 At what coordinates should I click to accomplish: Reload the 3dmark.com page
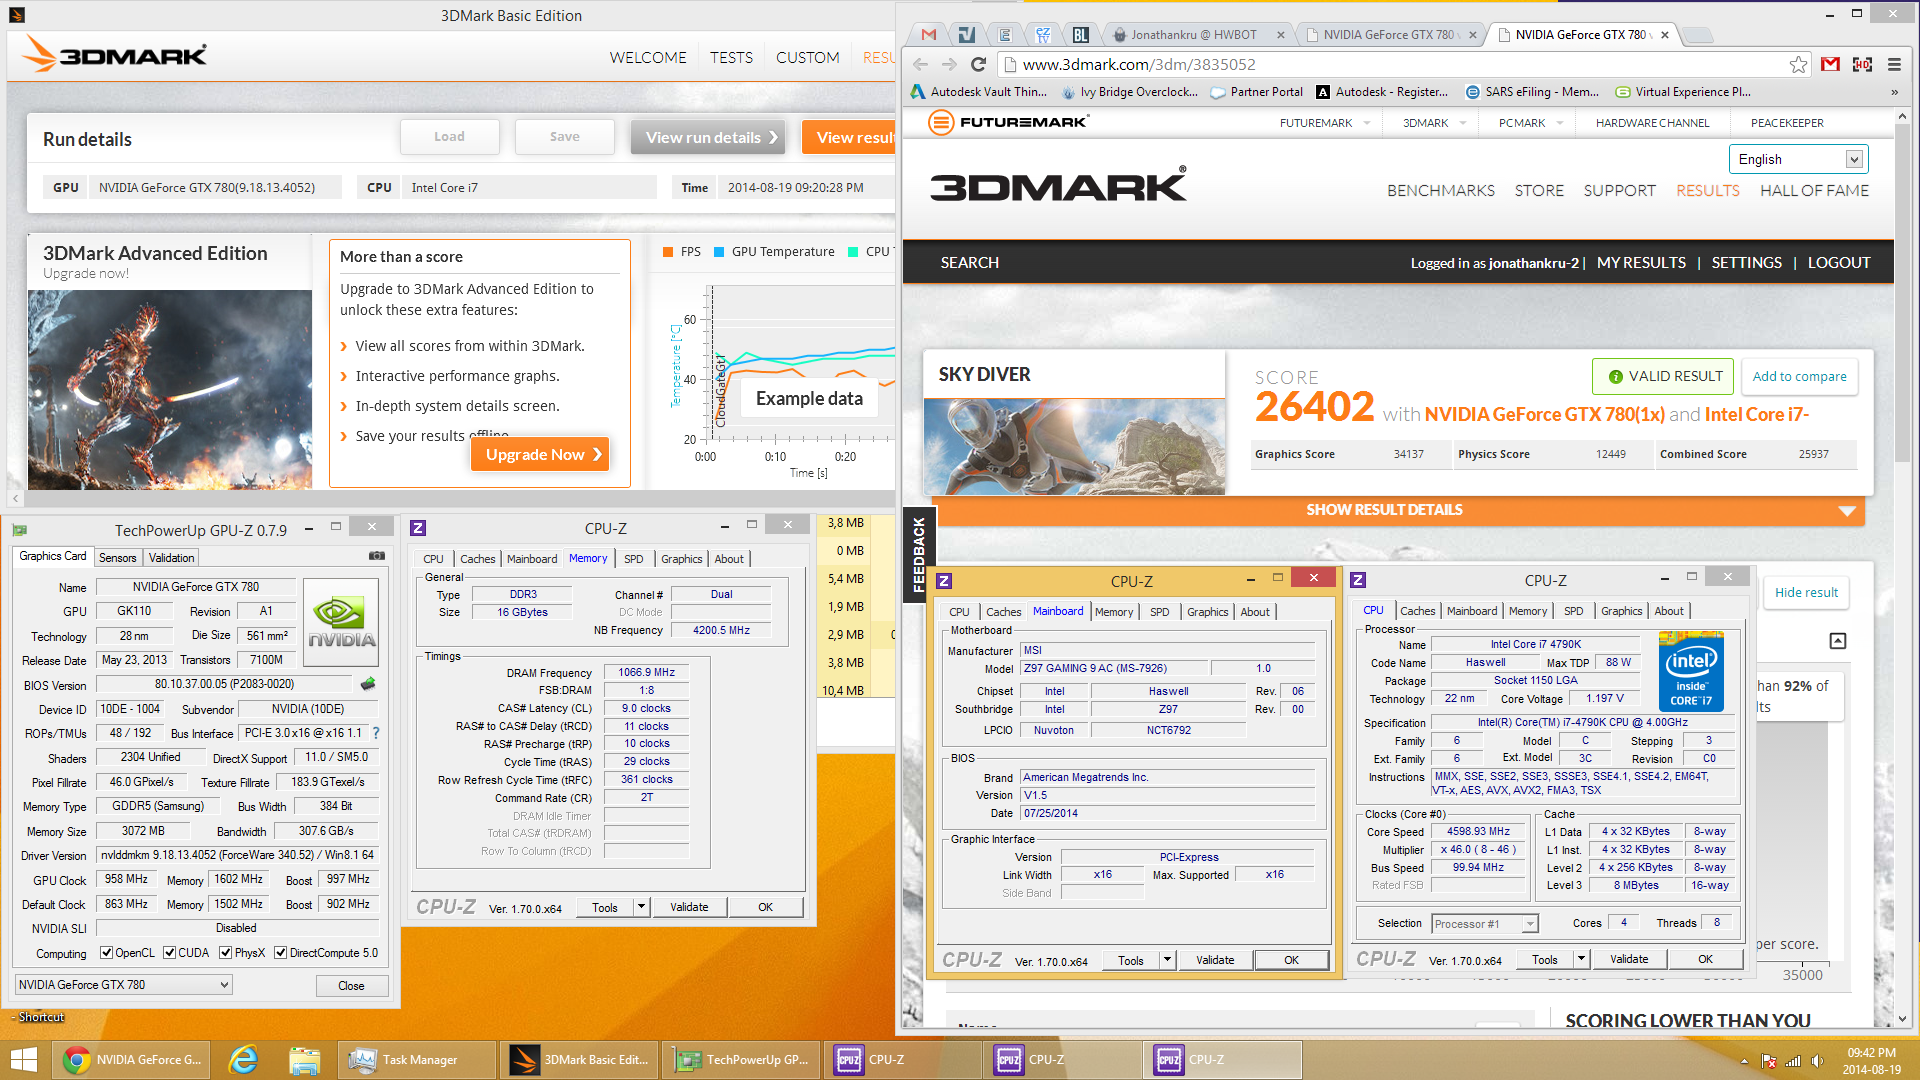tap(978, 64)
